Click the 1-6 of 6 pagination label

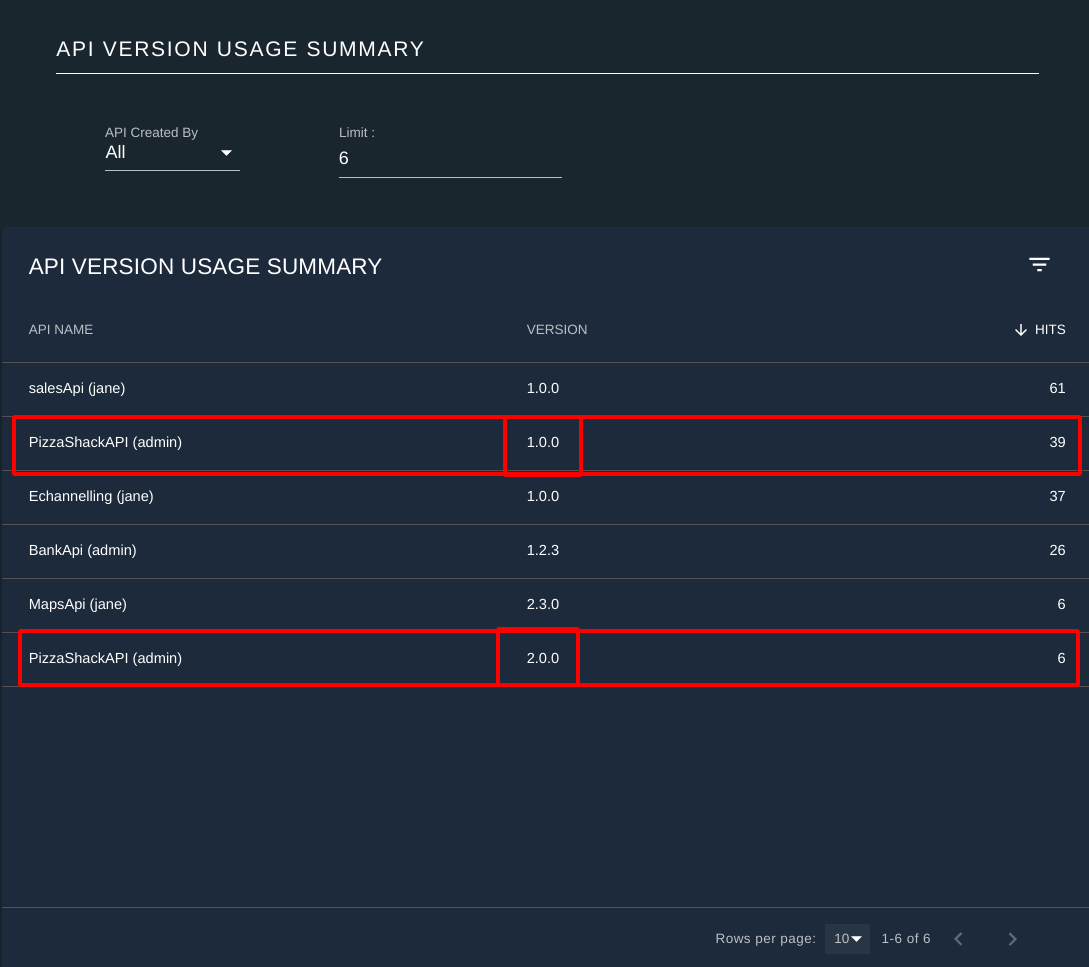tap(906, 939)
